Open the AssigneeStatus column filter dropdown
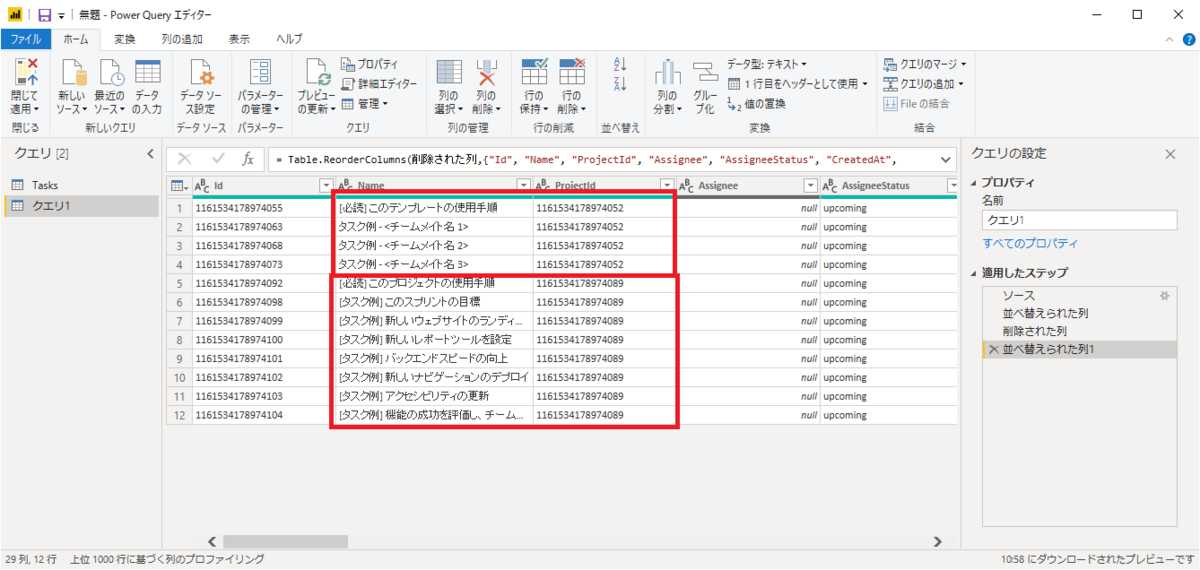This screenshot has width=1200, height=570. click(953, 186)
